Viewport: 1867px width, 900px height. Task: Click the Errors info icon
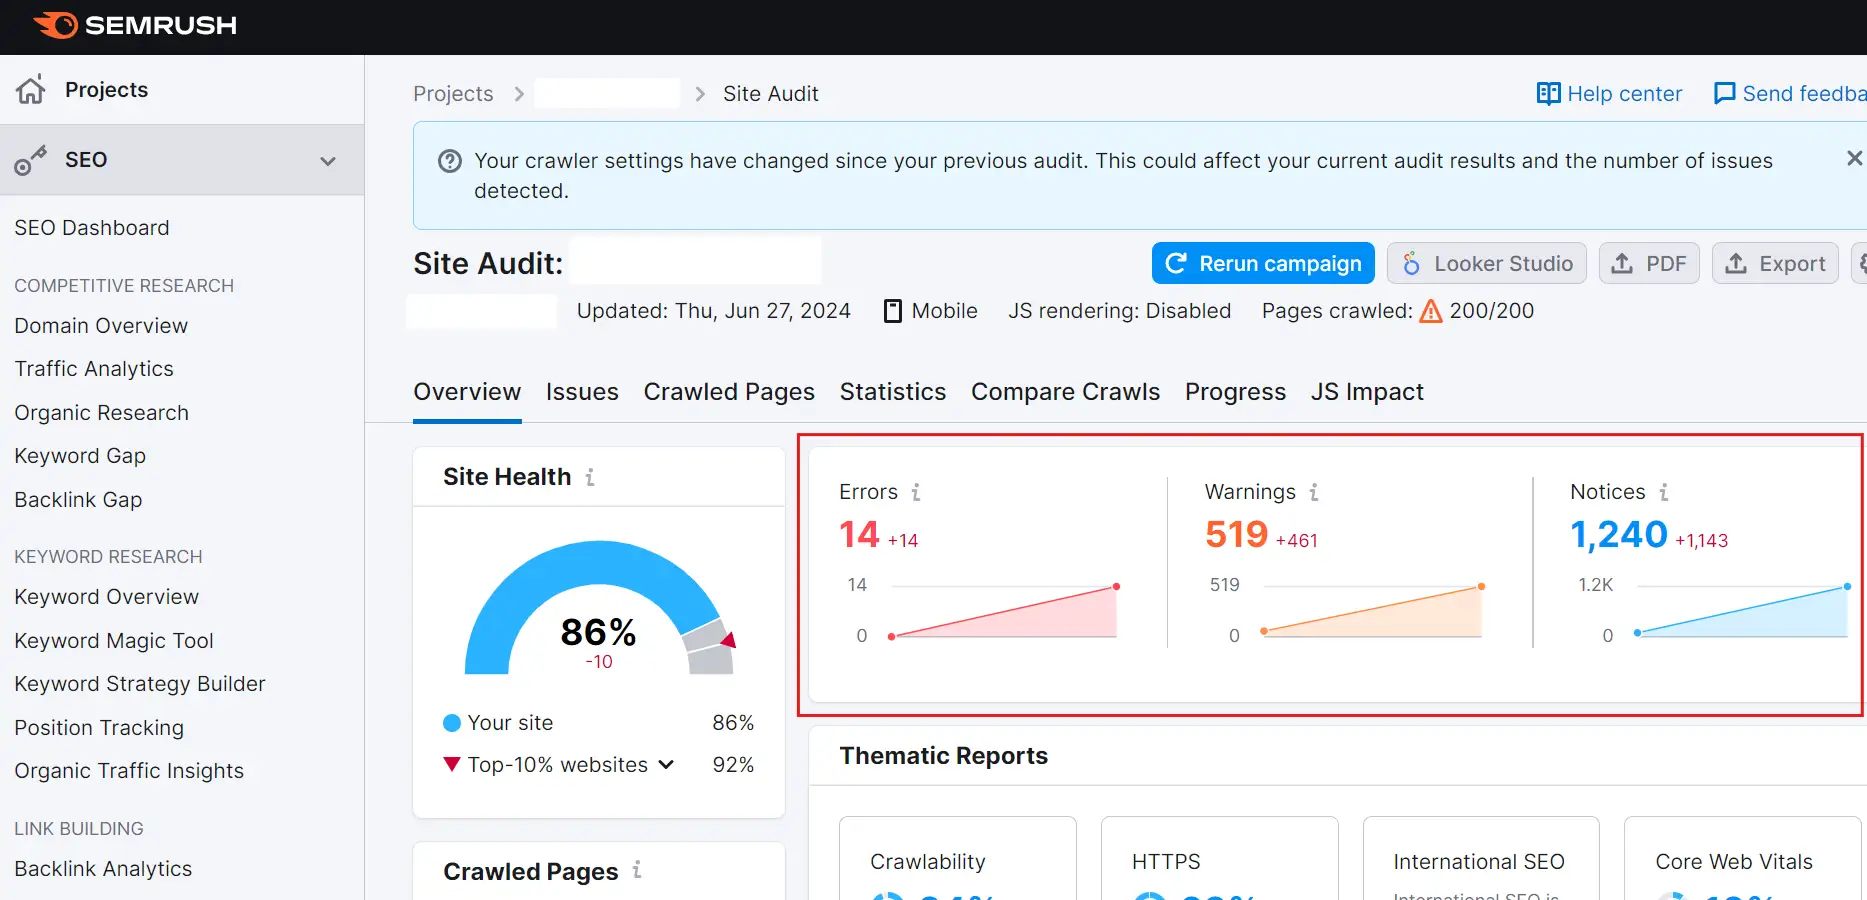[915, 493]
